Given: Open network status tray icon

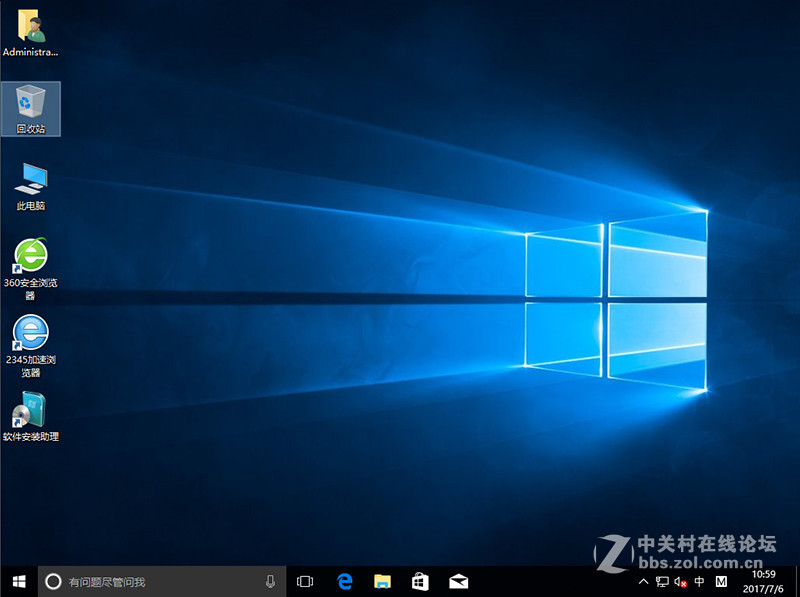Looking at the screenshot, I should coord(662,581).
